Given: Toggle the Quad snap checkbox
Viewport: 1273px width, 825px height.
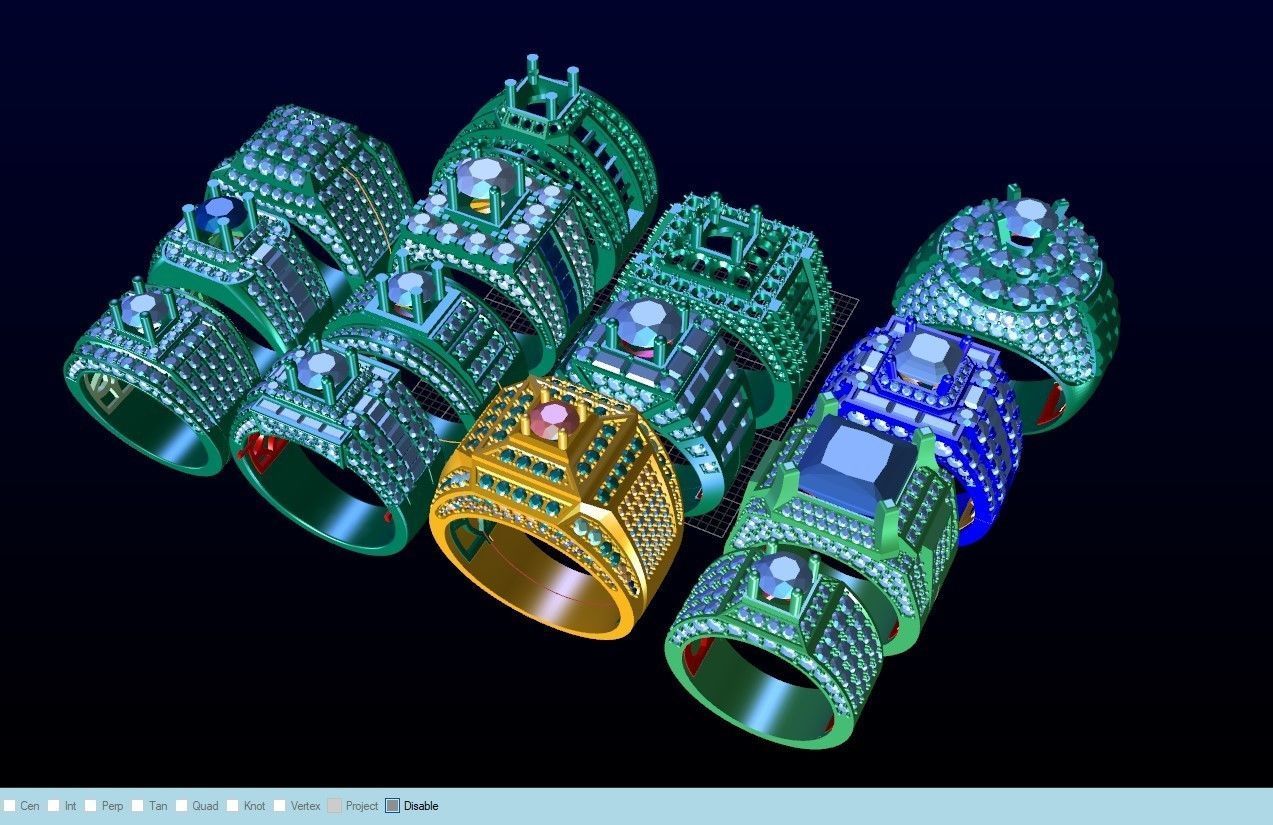Looking at the screenshot, I should [182, 806].
